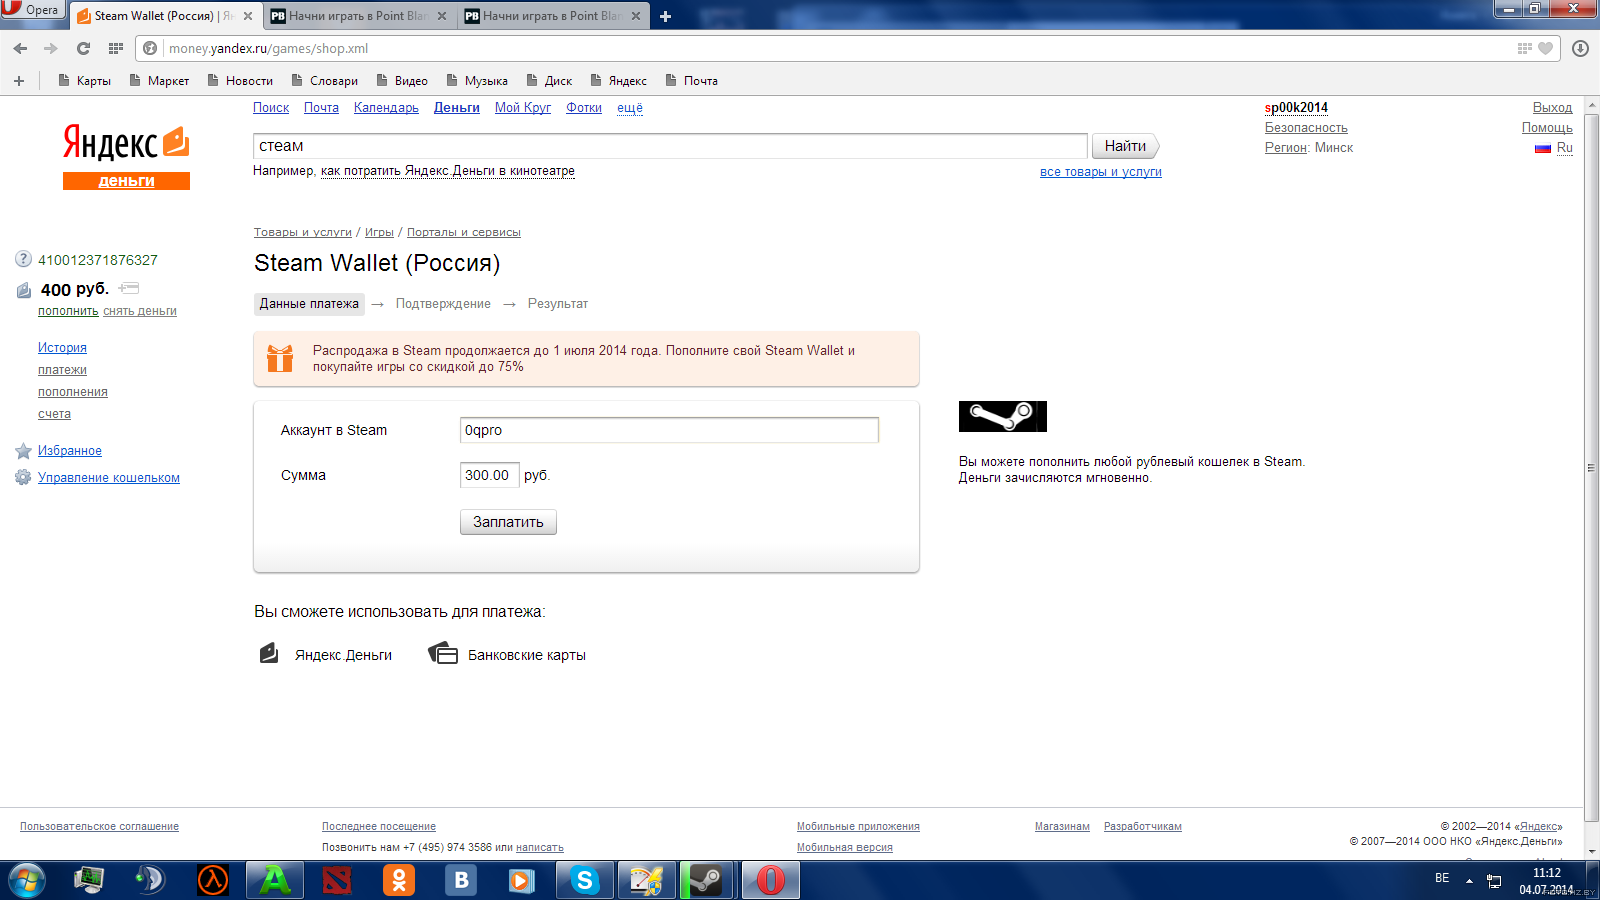Click the heart bookmark icon in address bar
The image size is (1600, 900).
(1545, 48)
